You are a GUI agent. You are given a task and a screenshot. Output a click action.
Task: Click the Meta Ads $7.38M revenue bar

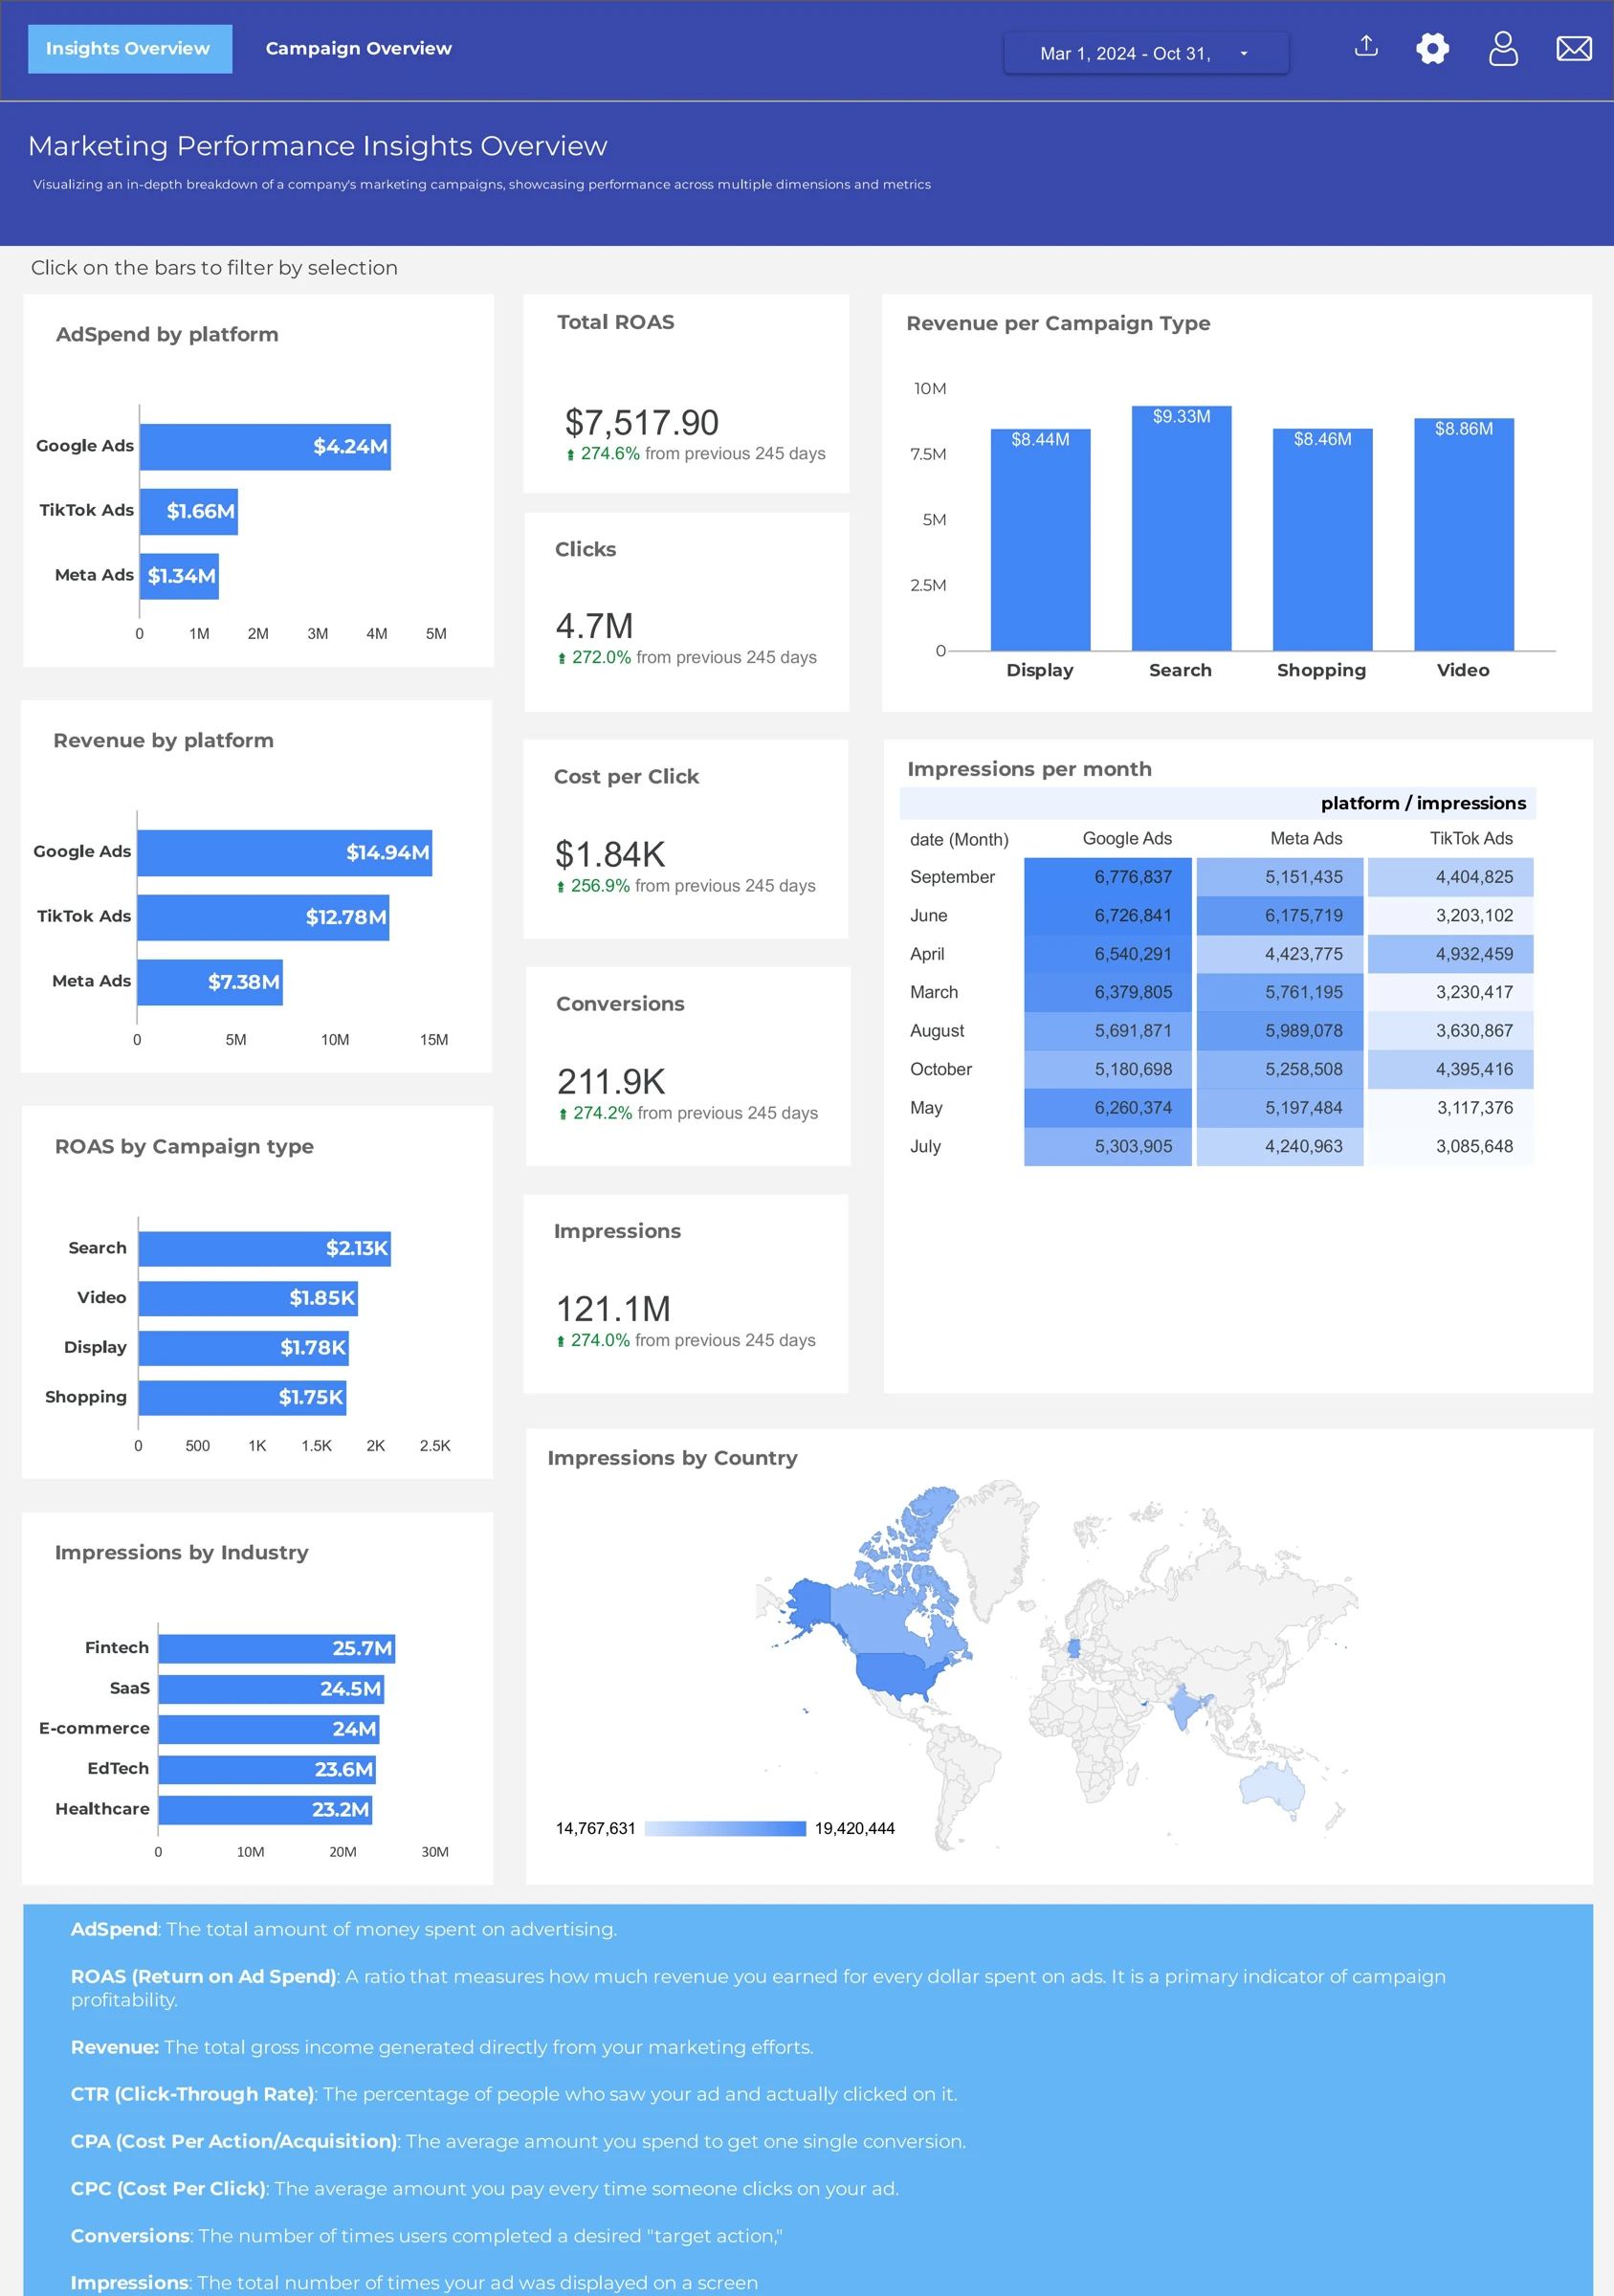pos(210,983)
